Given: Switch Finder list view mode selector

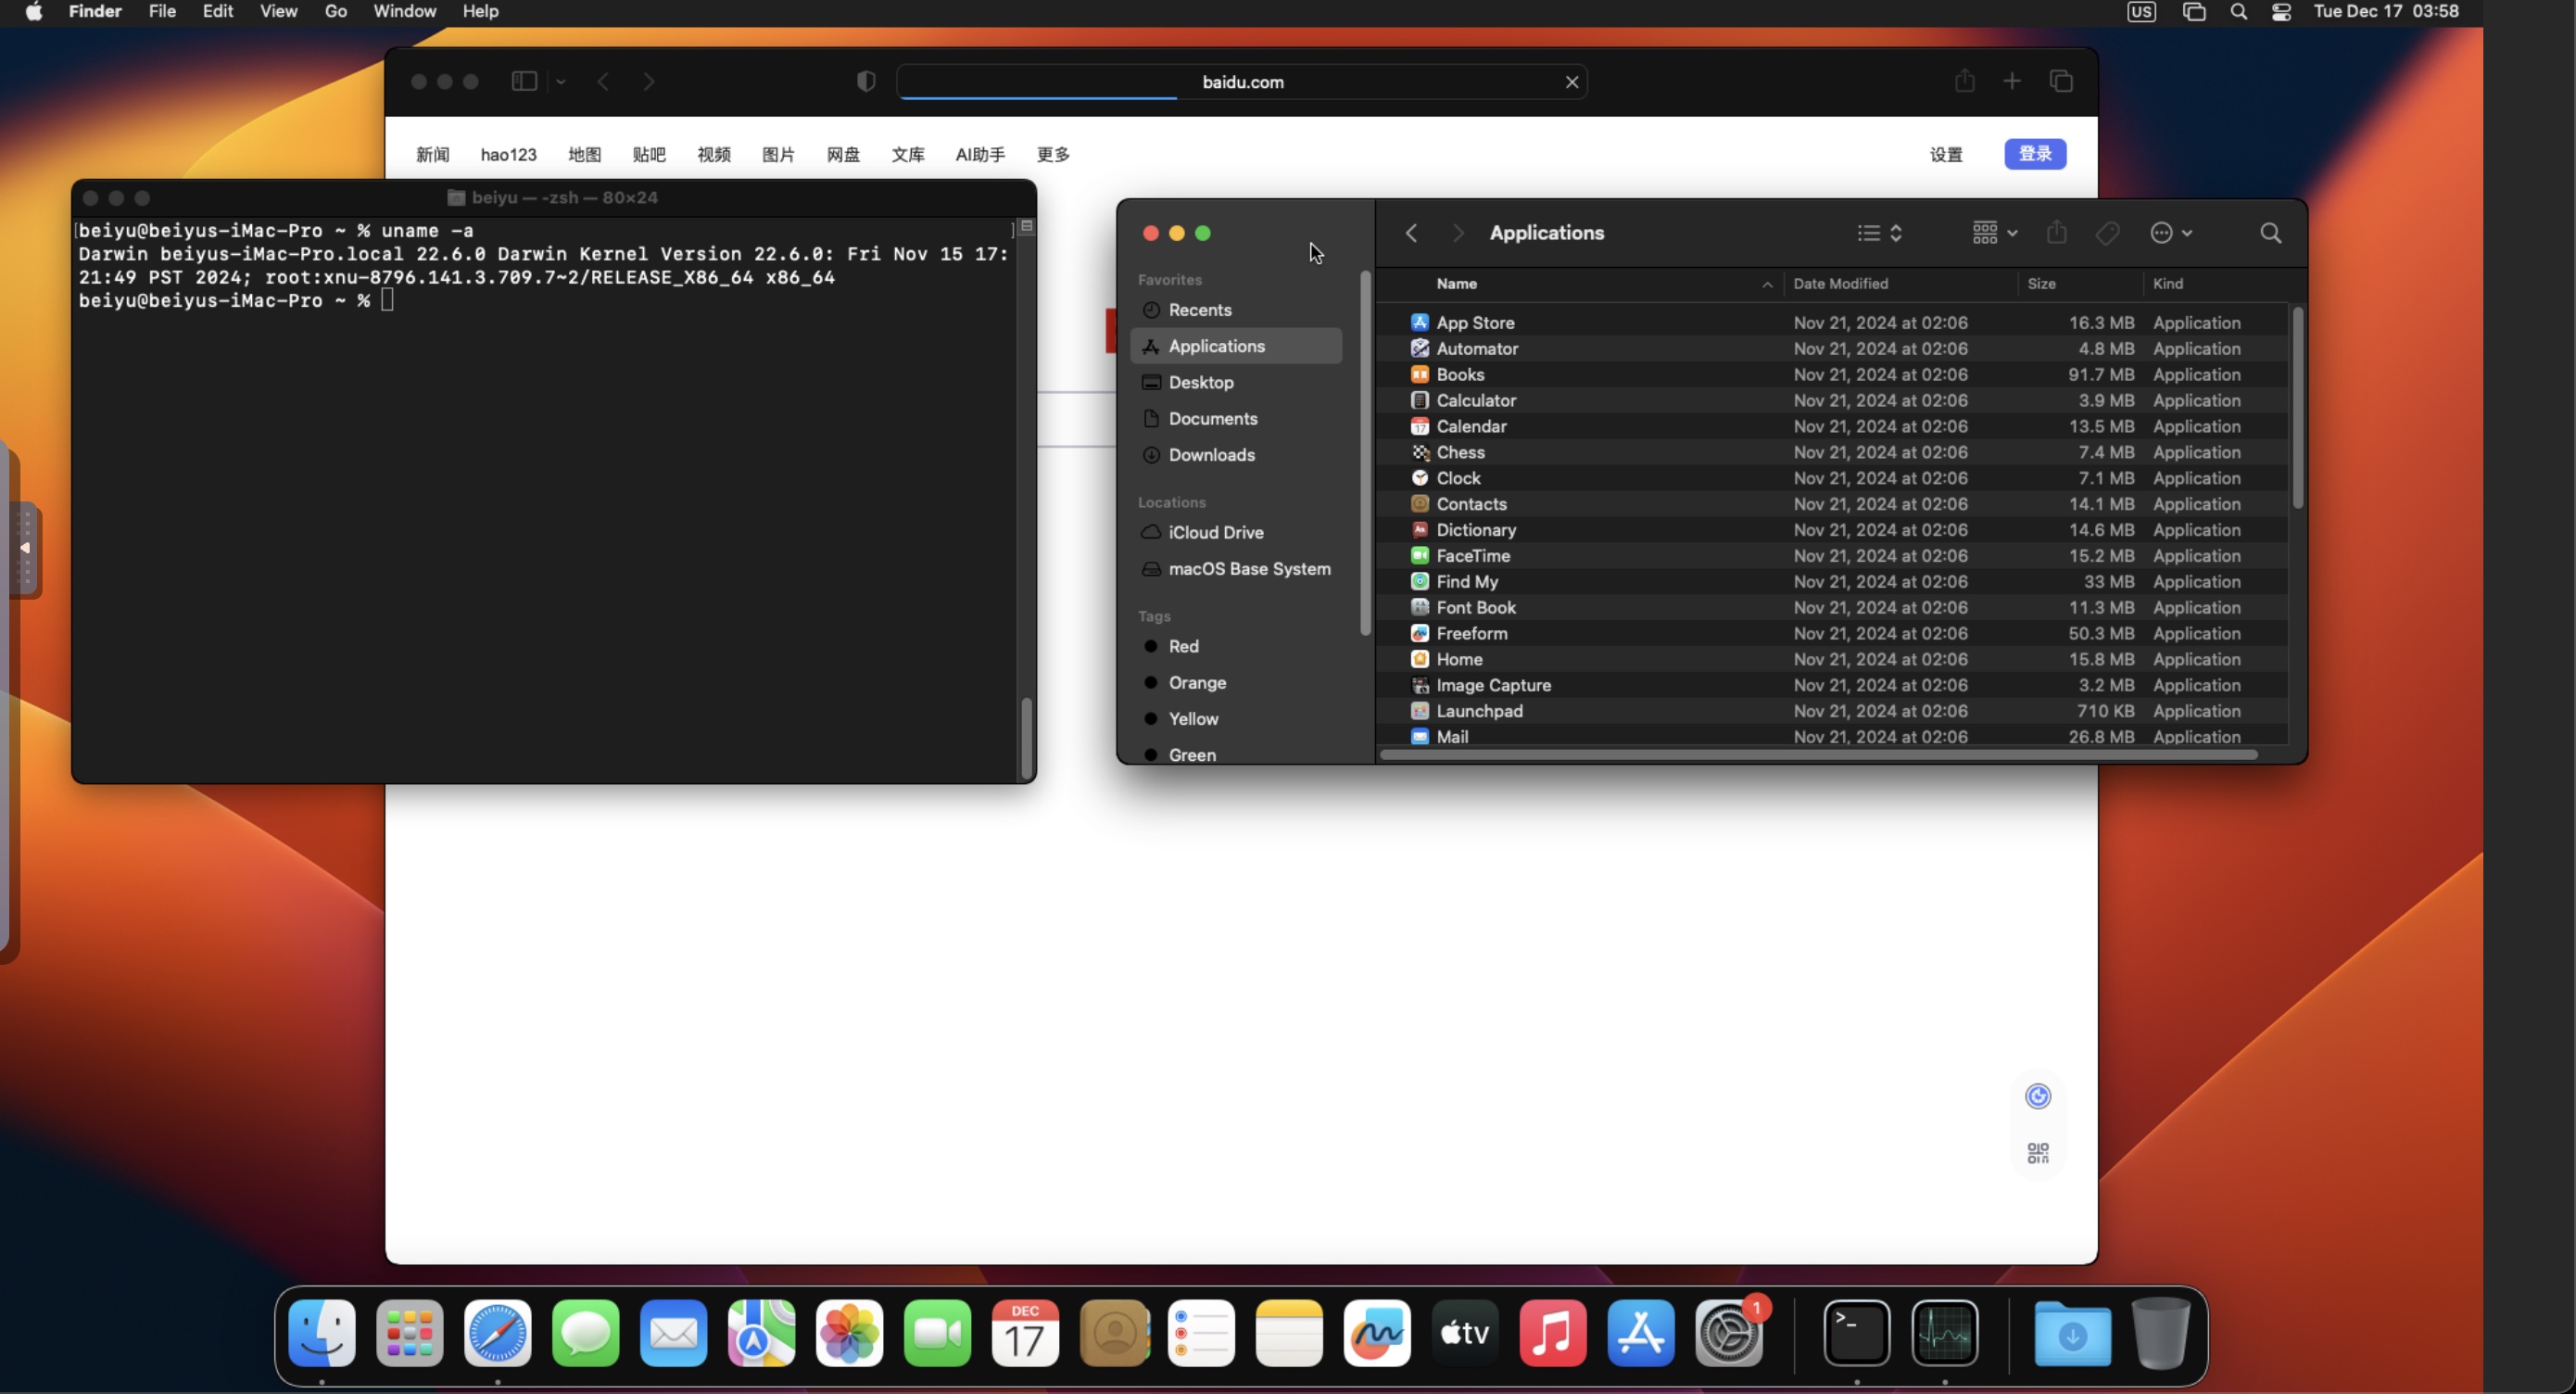Looking at the screenshot, I should [x=1879, y=233].
